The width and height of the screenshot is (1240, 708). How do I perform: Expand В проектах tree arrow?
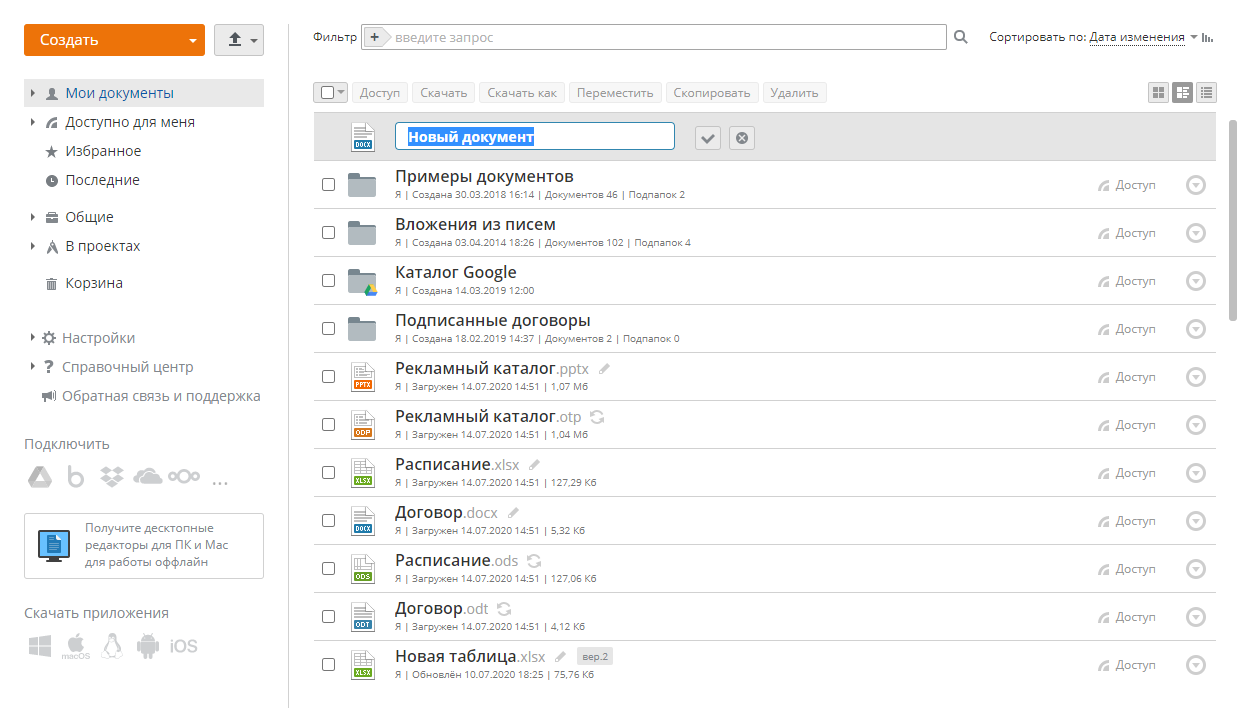click(x=33, y=246)
